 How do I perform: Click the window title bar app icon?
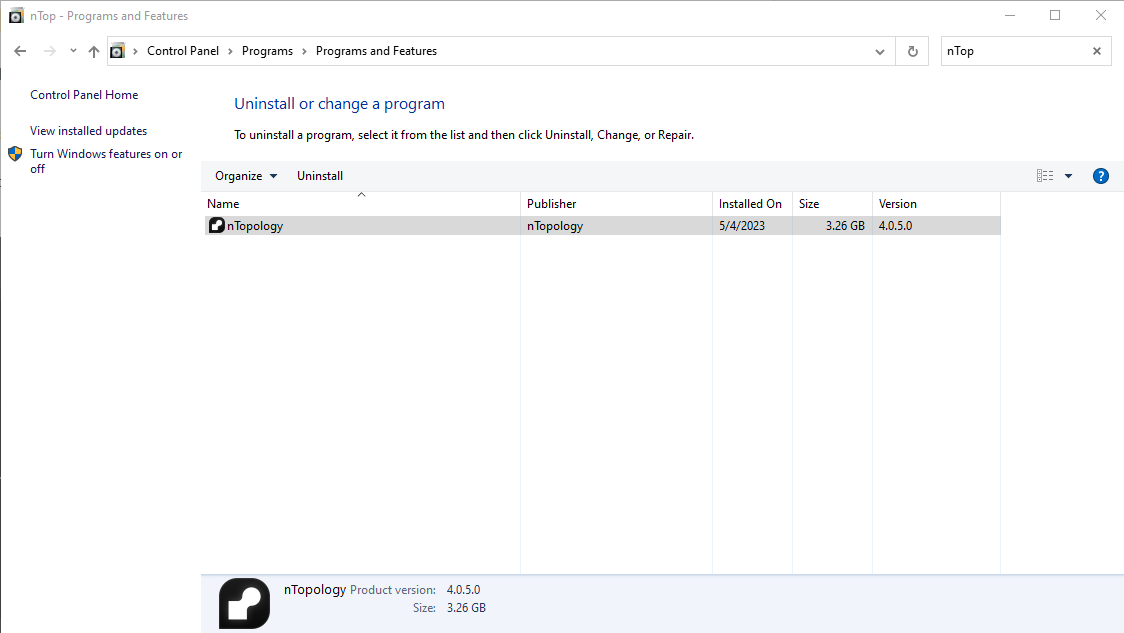(16, 16)
